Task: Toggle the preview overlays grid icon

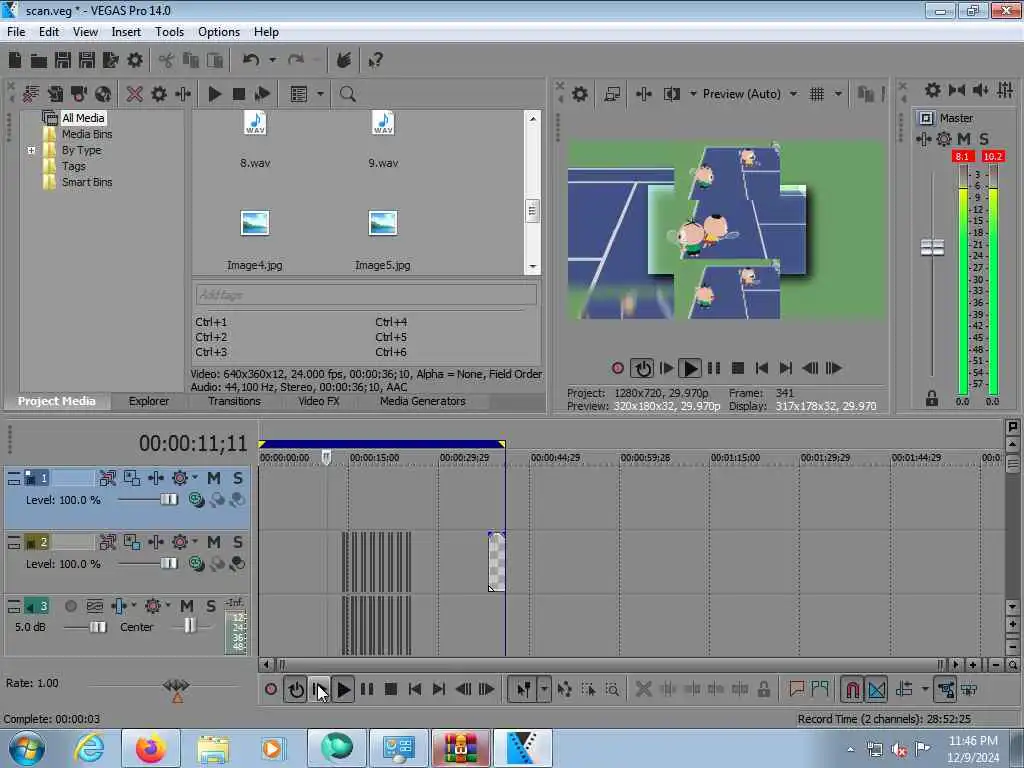Action: (817, 94)
